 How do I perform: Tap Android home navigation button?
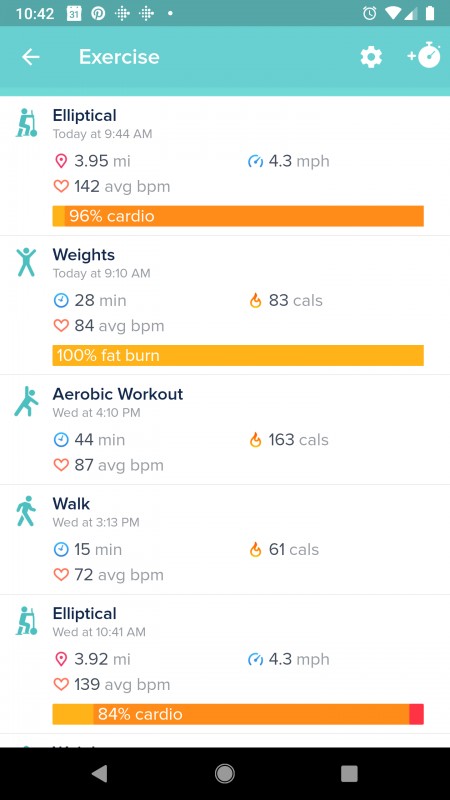[224, 774]
